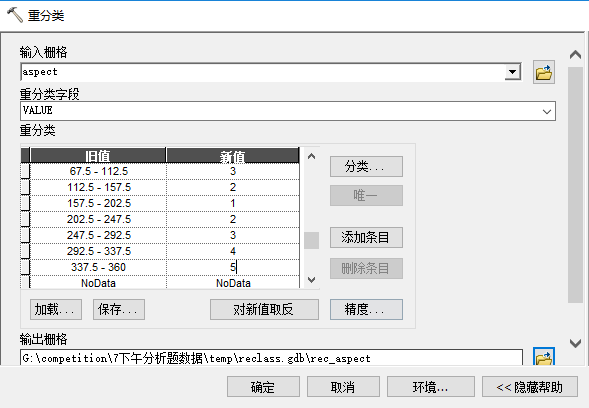Screen dimensions: 589x408
Task: Select row handle for 337.5 - 360
Action: click(25, 267)
